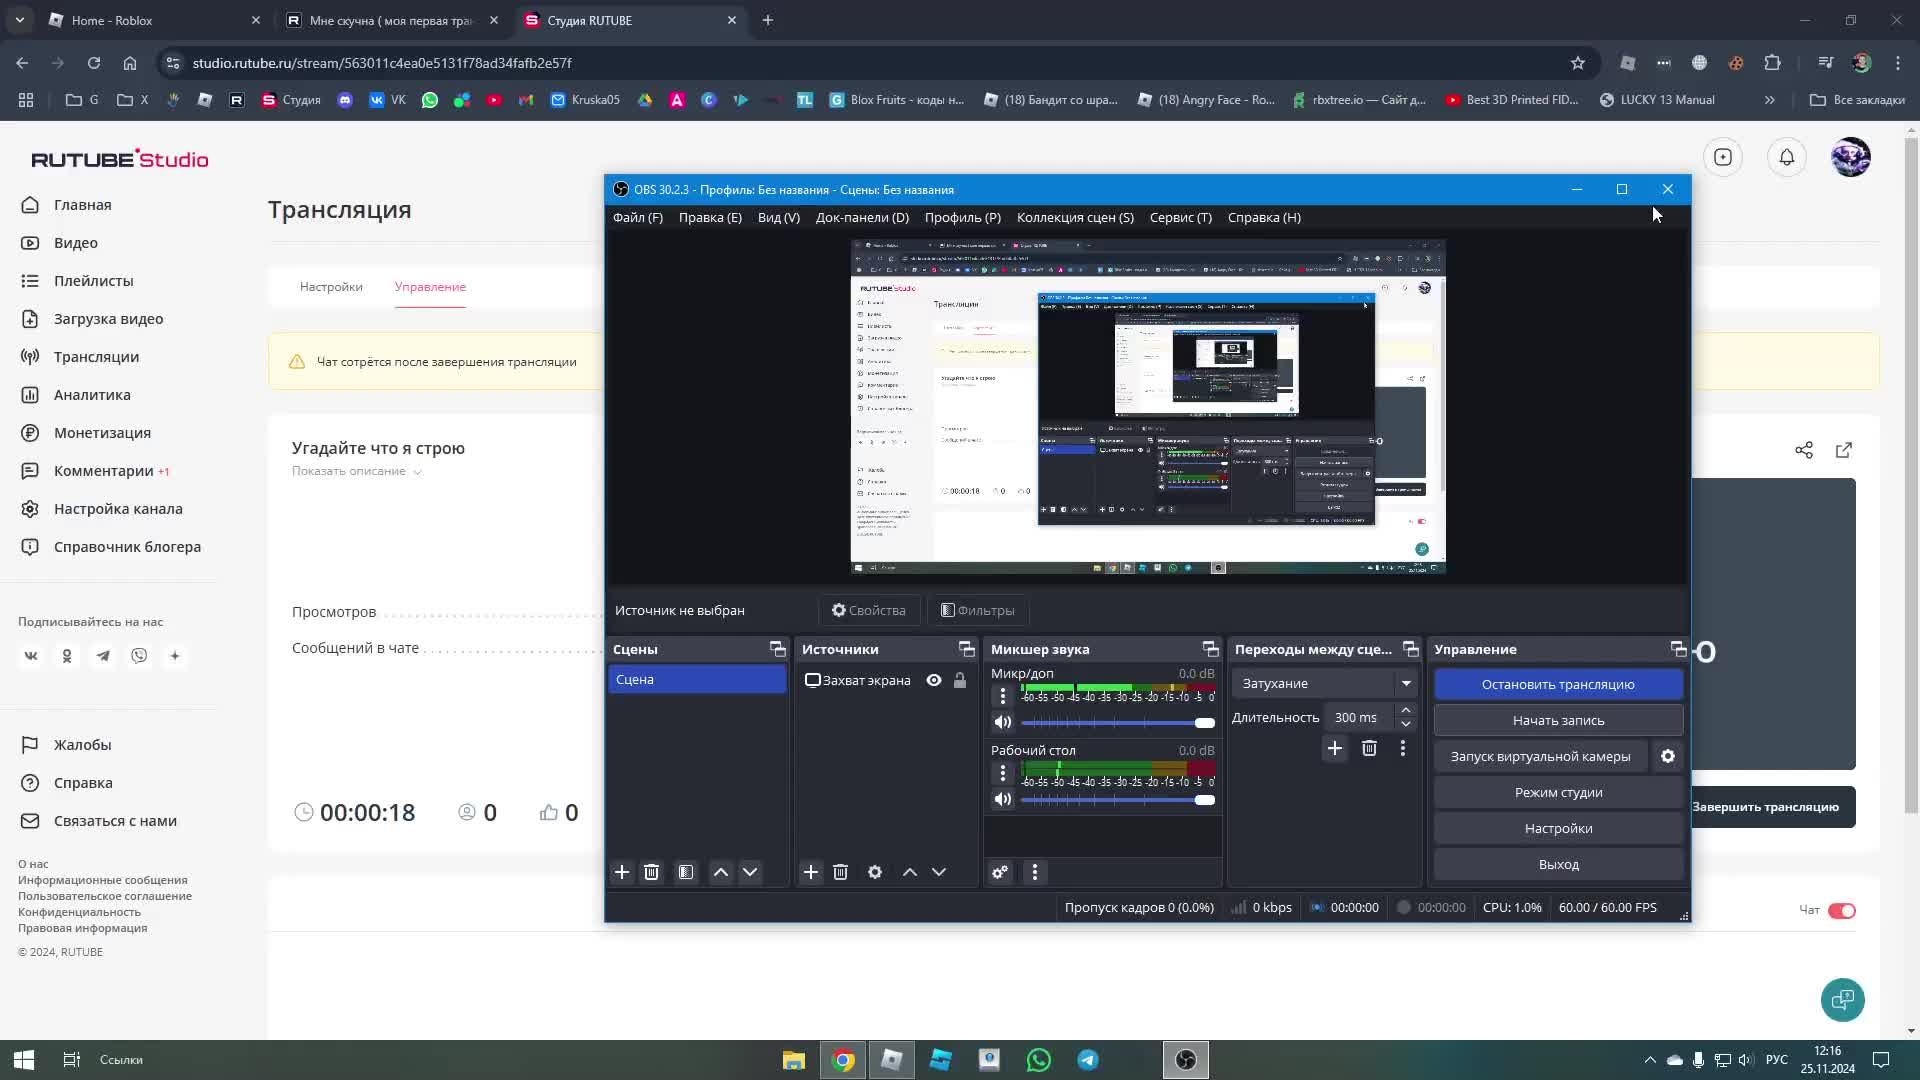Viewport: 1920px width, 1080px height.
Task: Open virtual camera settings gear
Action: tap(1668, 757)
